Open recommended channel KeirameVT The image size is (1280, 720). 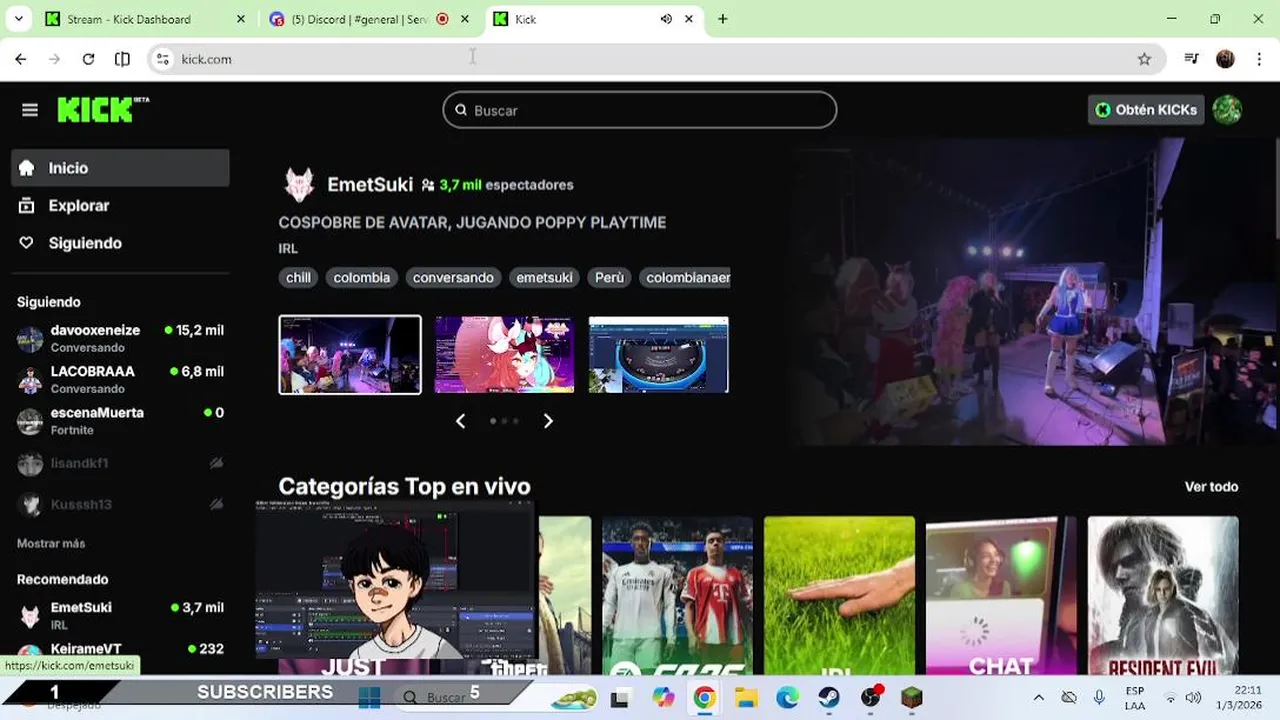pos(120,650)
